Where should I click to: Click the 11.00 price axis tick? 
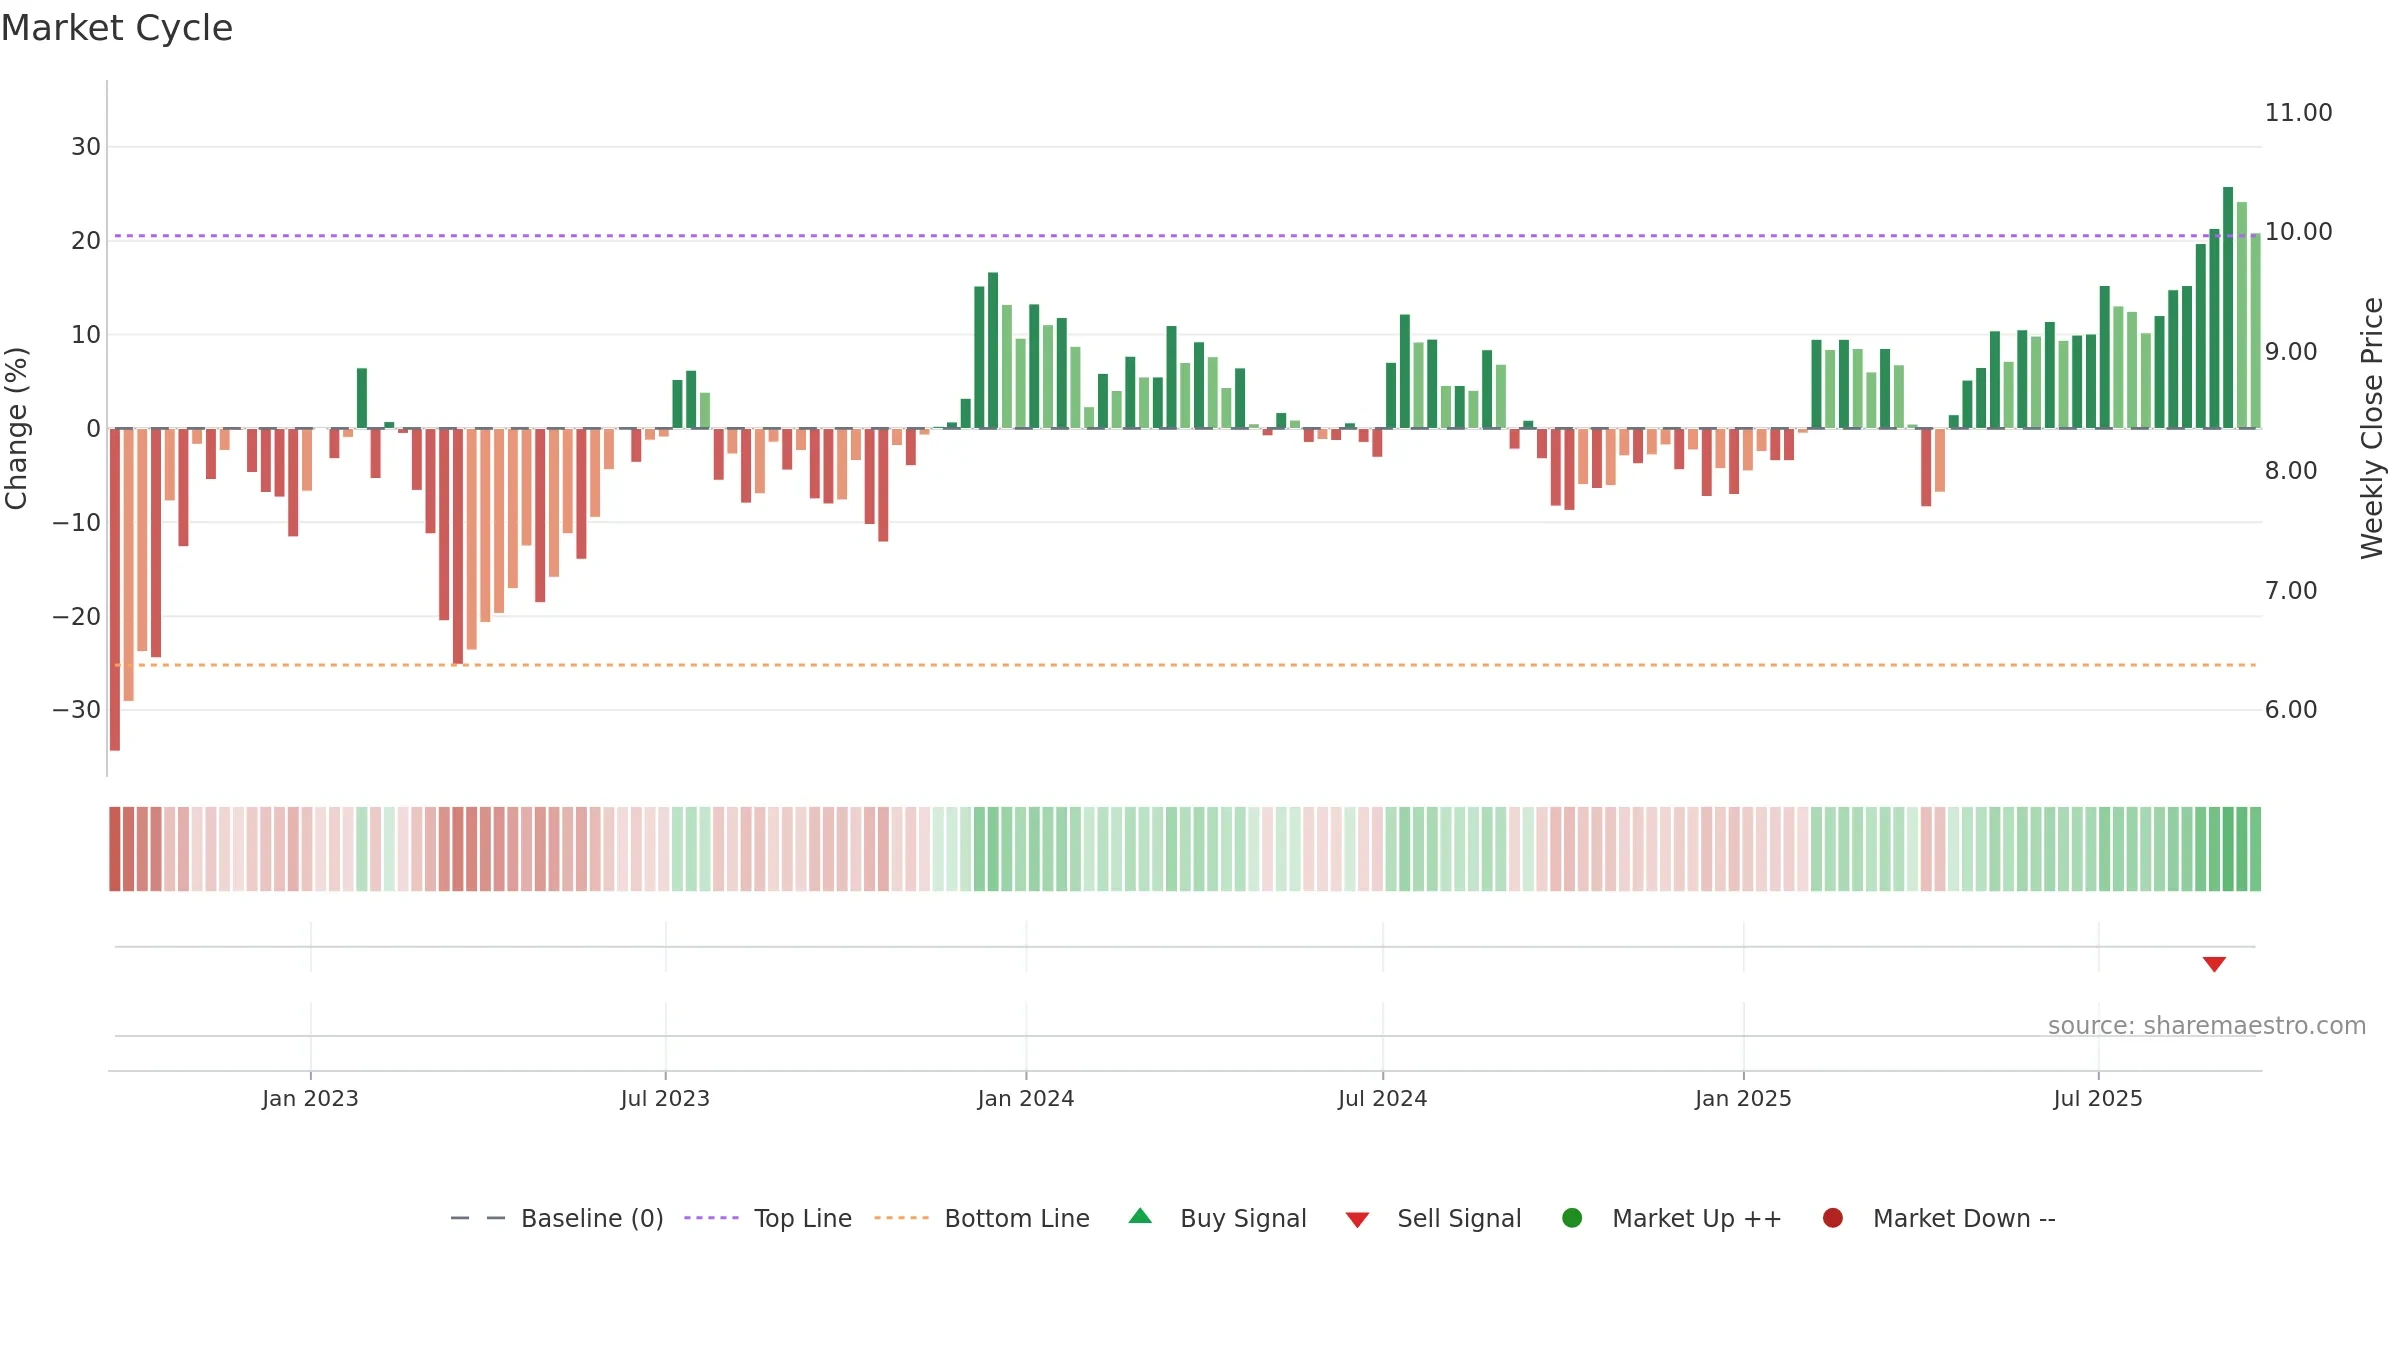pyautogui.click(x=2299, y=112)
